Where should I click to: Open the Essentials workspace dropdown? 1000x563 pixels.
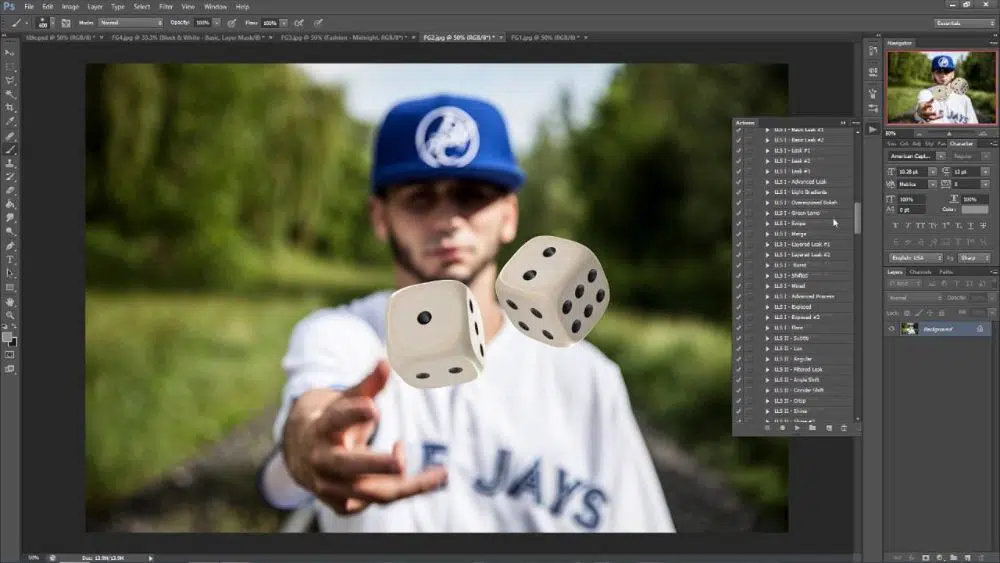coord(963,22)
